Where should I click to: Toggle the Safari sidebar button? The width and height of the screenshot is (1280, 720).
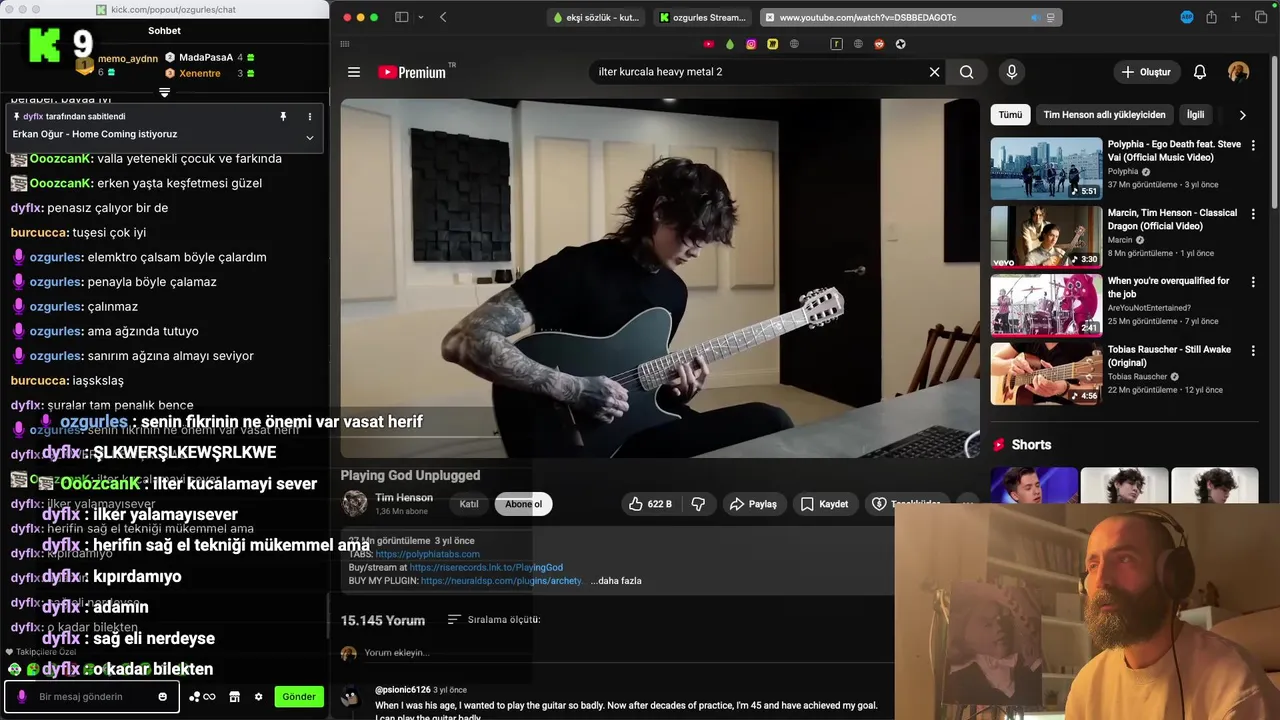(x=401, y=17)
